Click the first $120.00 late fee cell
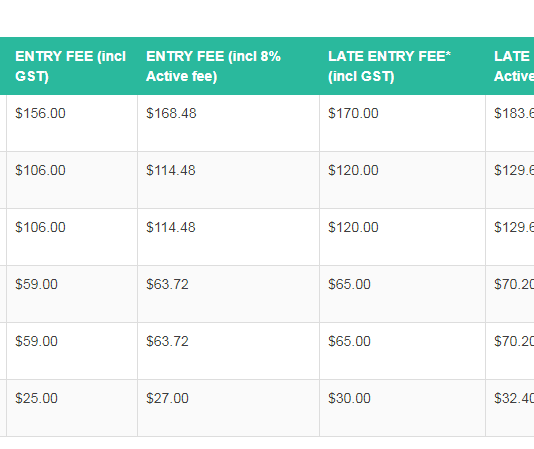The image size is (534, 449). 403,180
